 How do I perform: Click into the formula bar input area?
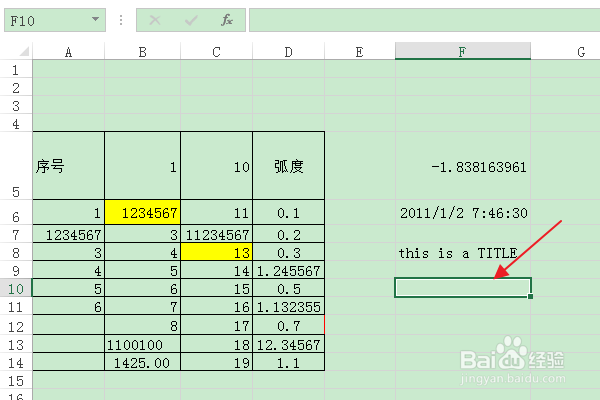click(x=424, y=20)
